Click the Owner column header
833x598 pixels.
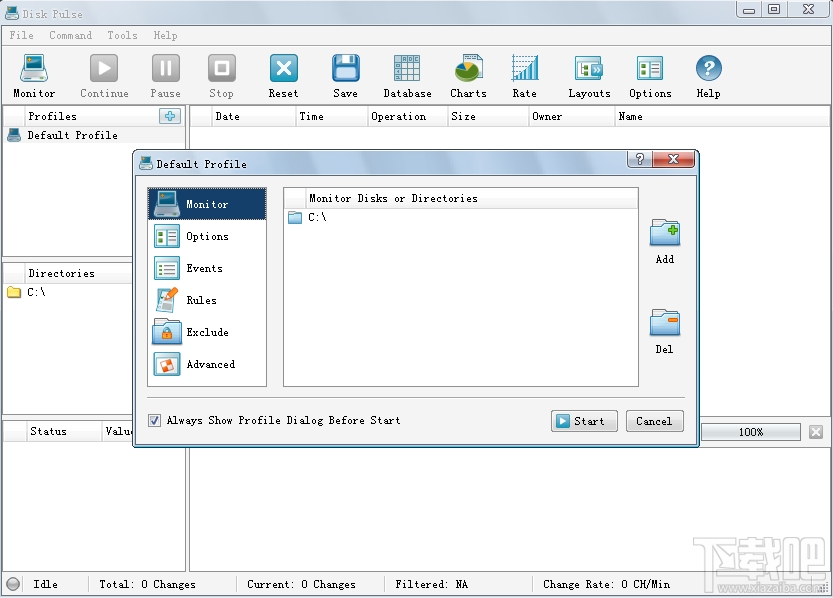571,116
